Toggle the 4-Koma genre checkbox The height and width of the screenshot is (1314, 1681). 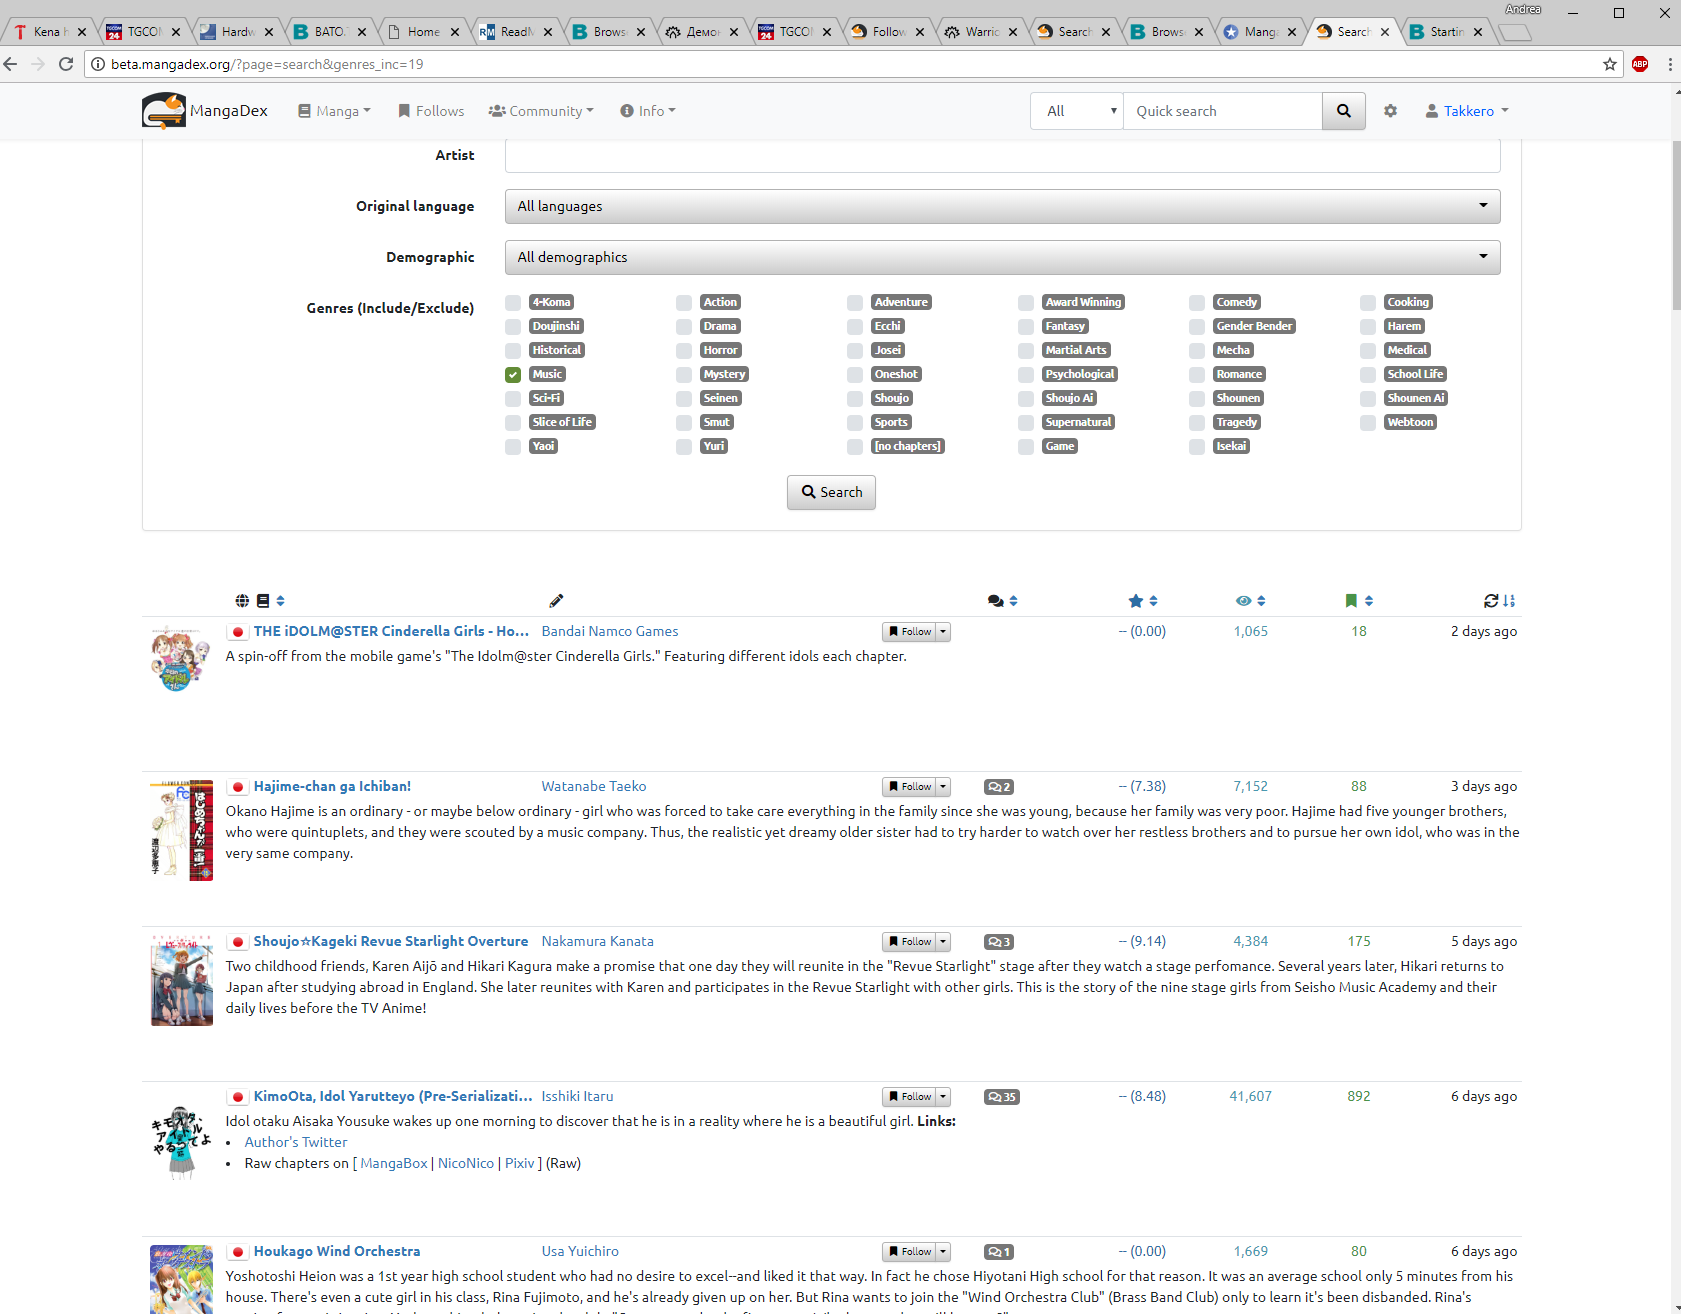(513, 303)
